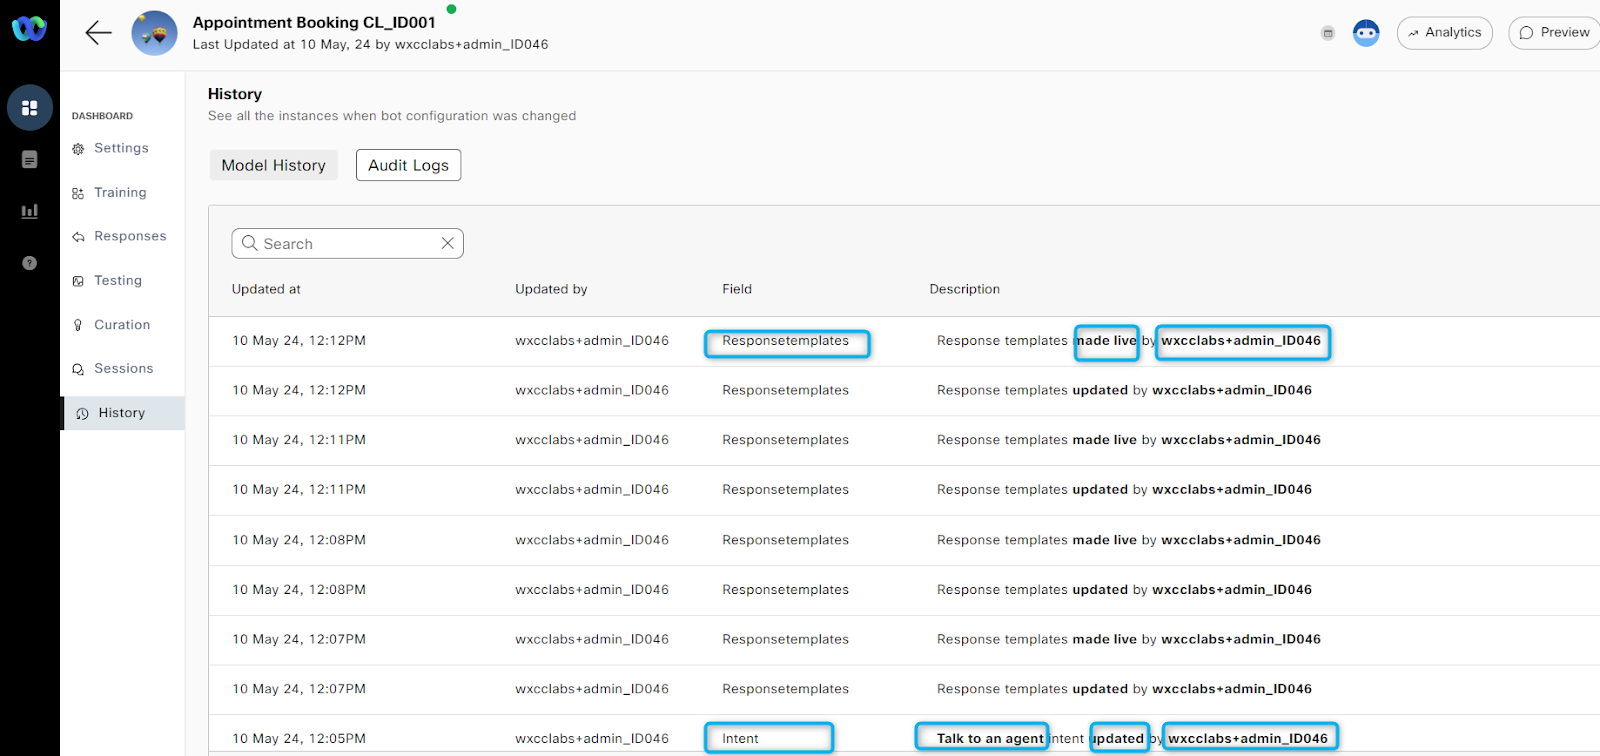
Task: Open the dashboard grid icon in left rail
Action: (x=30, y=108)
